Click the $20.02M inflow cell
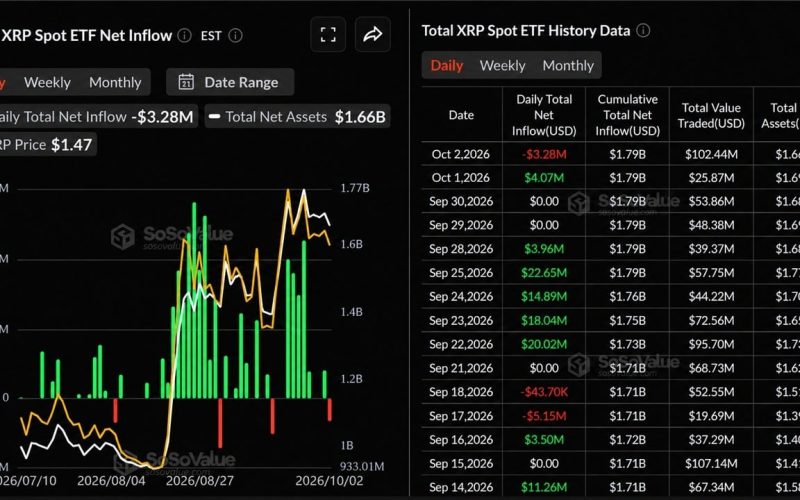800x500 pixels. 544,344
